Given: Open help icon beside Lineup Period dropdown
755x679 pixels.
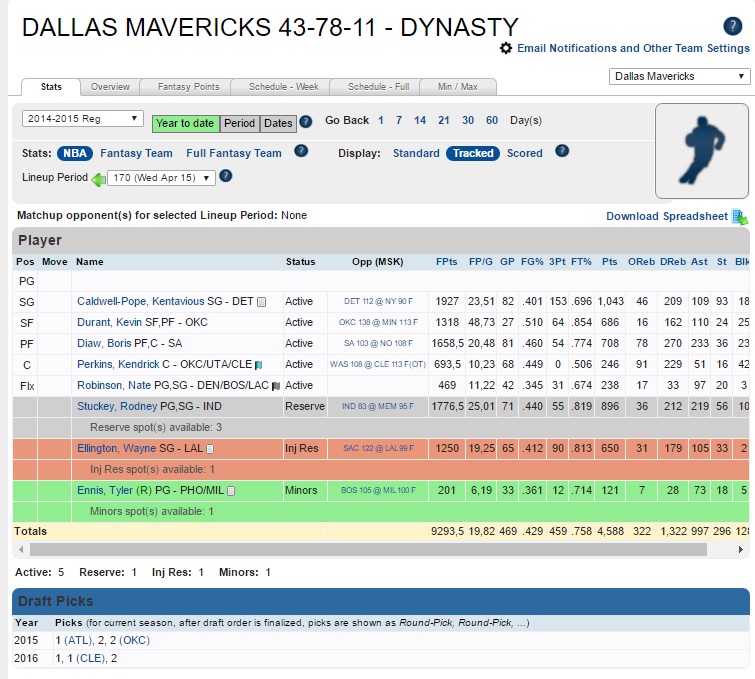Looking at the screenshot, I should pyautogui.click(x=225, y=176).
